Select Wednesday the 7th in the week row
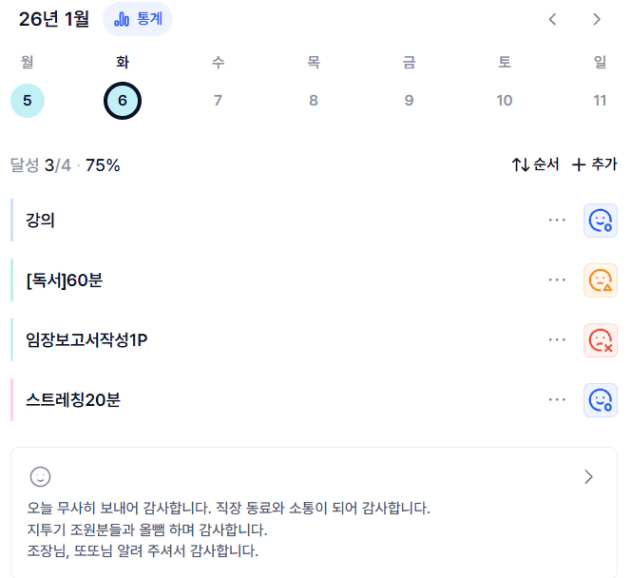The height and width of the screenshot is (578, 631). [218, 100]
